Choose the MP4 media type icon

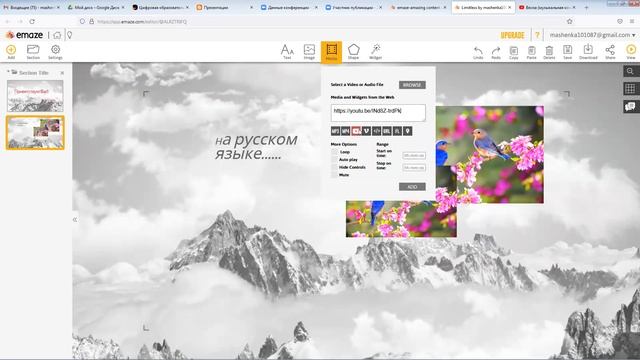pos(345,131)
